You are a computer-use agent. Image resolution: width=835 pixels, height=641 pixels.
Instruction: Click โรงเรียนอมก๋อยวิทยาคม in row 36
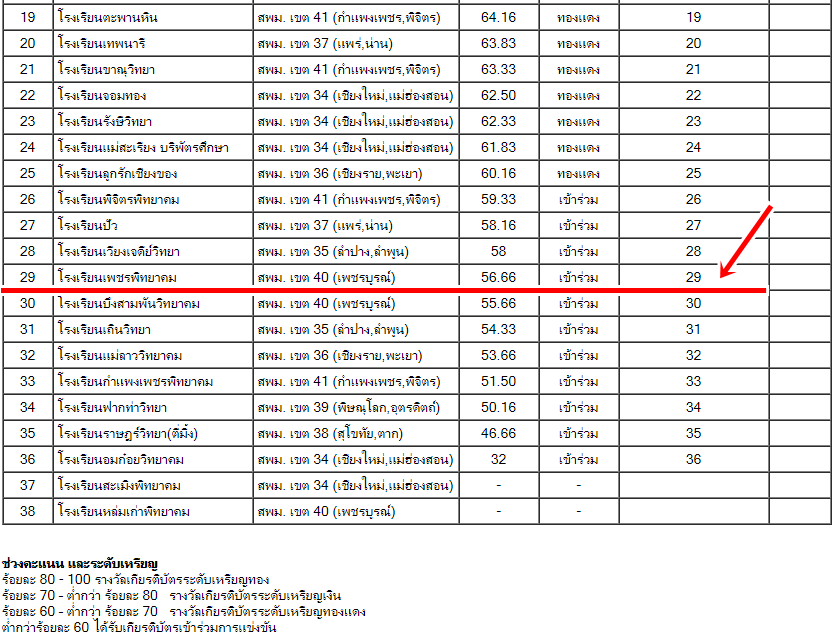tap(119, 459)
